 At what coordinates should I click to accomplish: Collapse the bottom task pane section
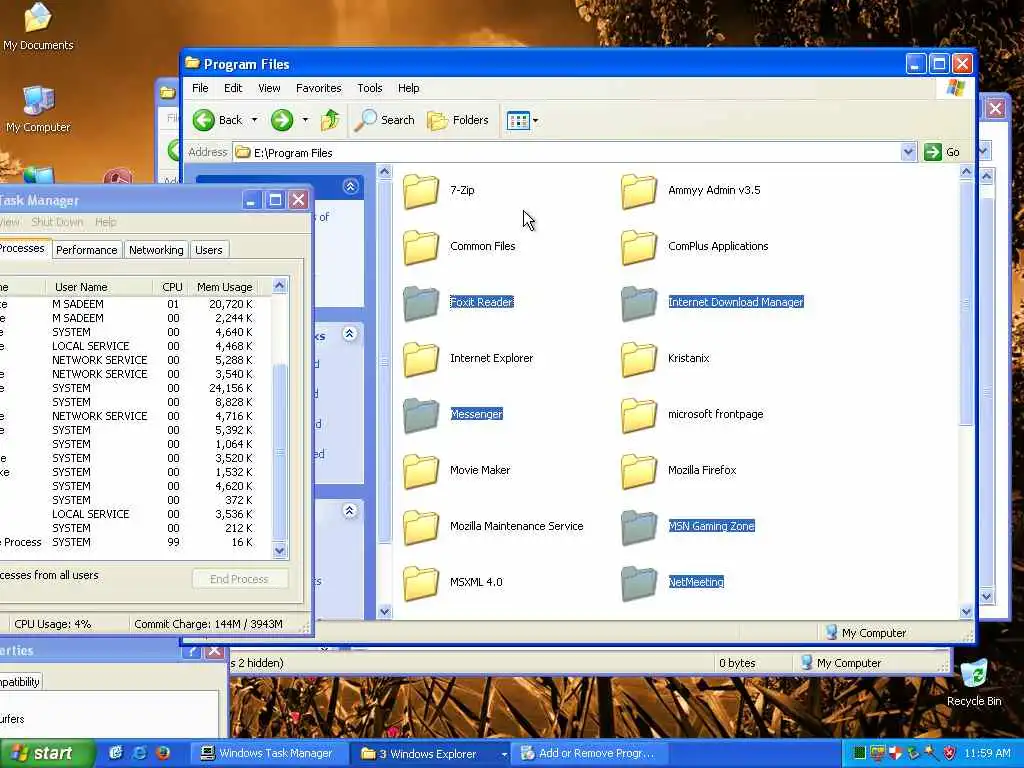tap(350, 511)
